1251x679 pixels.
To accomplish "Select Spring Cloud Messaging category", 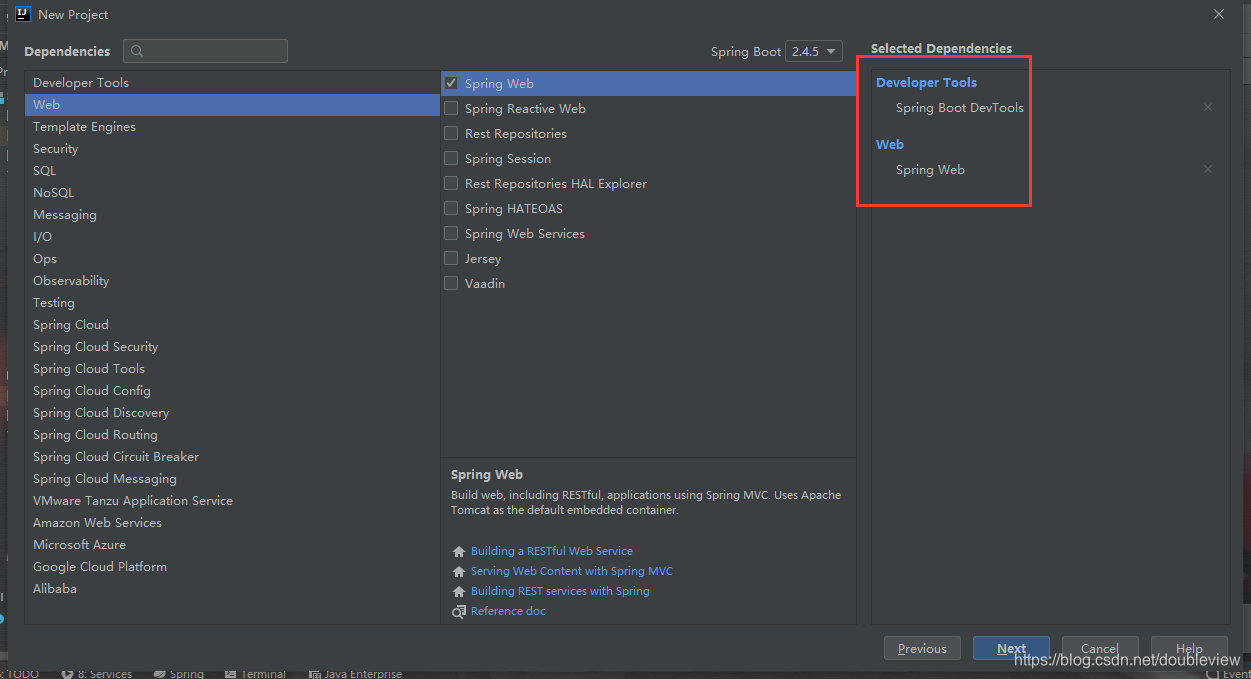I will tap(232, 479).
